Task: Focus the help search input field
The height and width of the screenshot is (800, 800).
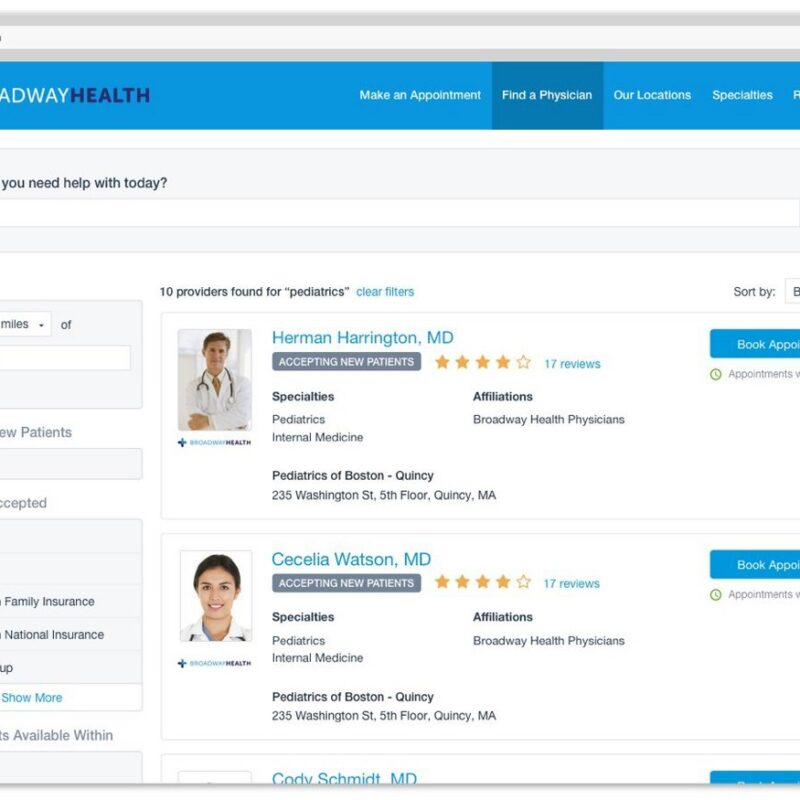Action: [400, 212]
